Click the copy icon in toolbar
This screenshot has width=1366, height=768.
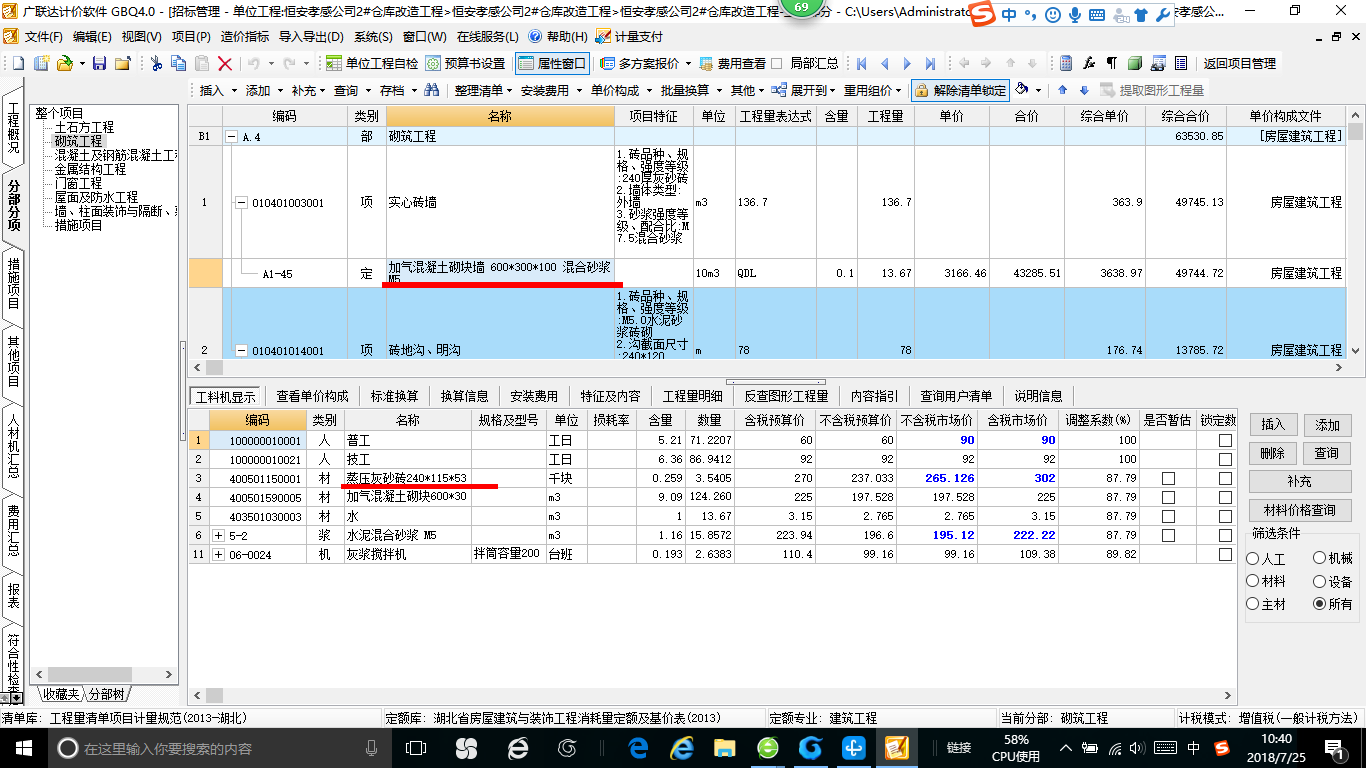180,63
